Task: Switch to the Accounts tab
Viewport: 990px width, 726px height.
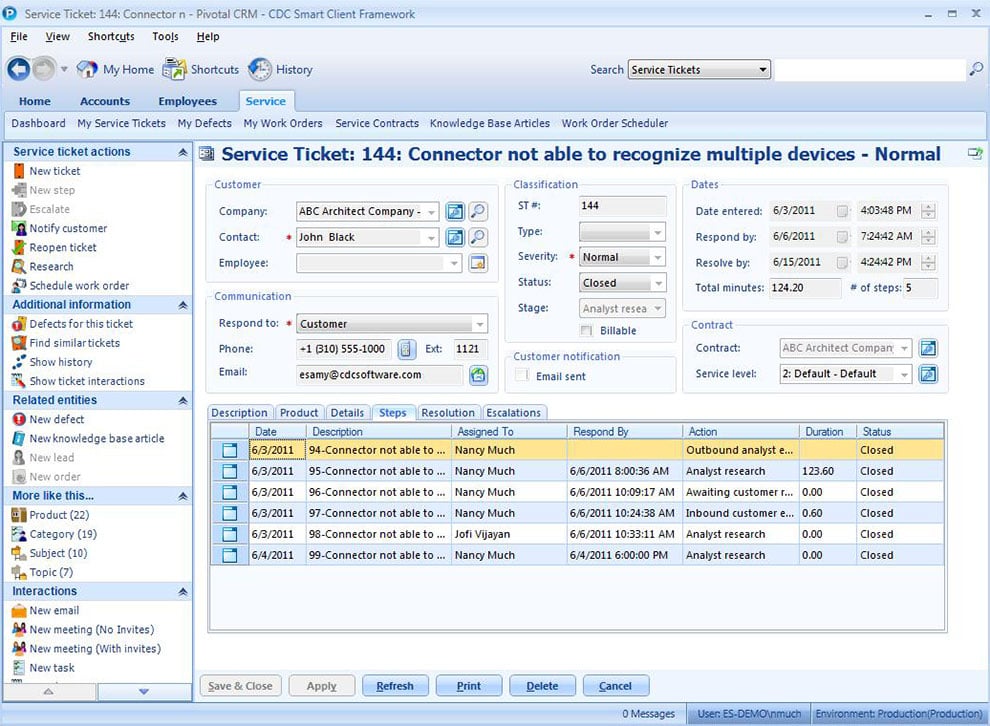Action: (x=105, y=101)
